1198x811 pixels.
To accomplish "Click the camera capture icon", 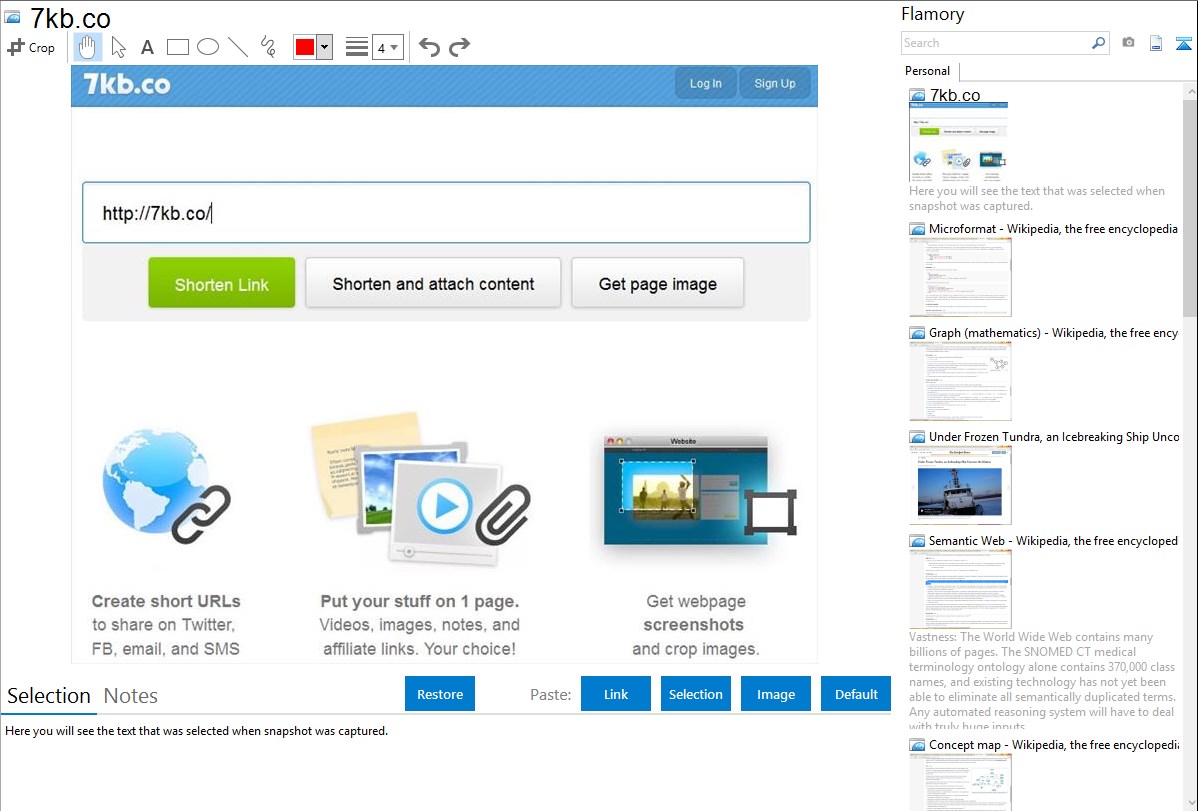I will click(x=1128, y=43).
